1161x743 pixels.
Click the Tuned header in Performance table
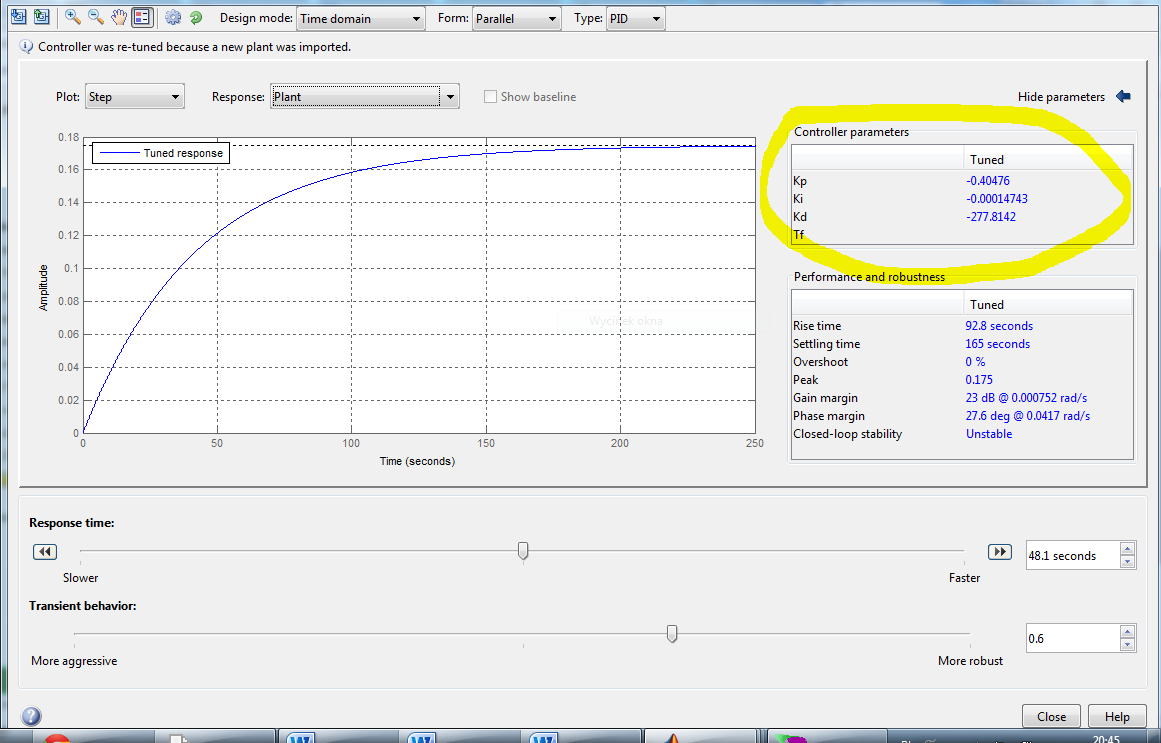click(987, 304)
